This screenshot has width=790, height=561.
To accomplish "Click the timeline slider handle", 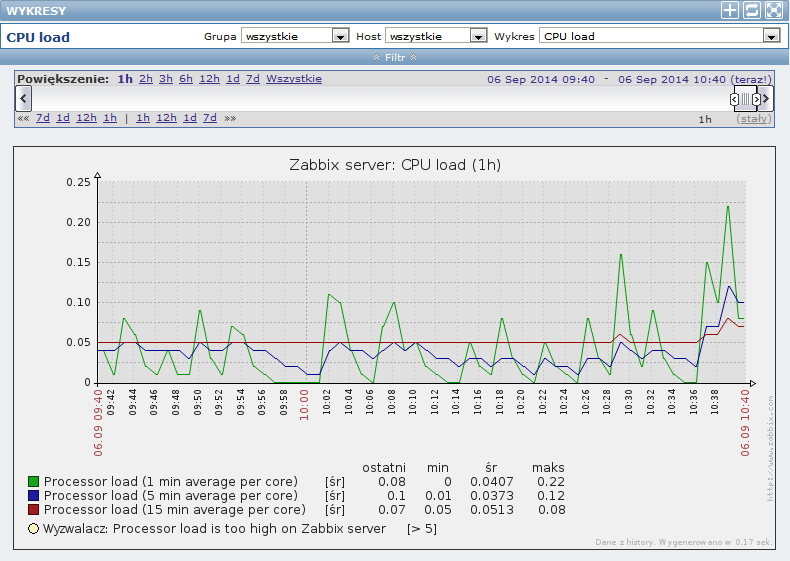I will click(x=745, y=99).
